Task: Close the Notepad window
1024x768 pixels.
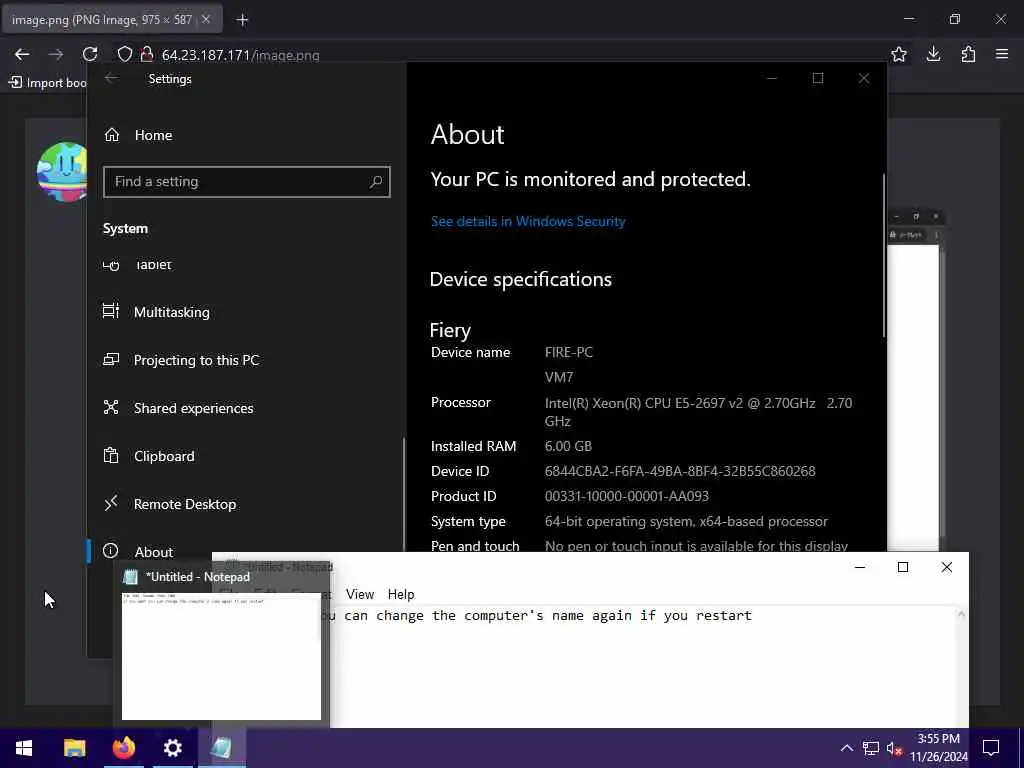Action: (x=946, y=567)
